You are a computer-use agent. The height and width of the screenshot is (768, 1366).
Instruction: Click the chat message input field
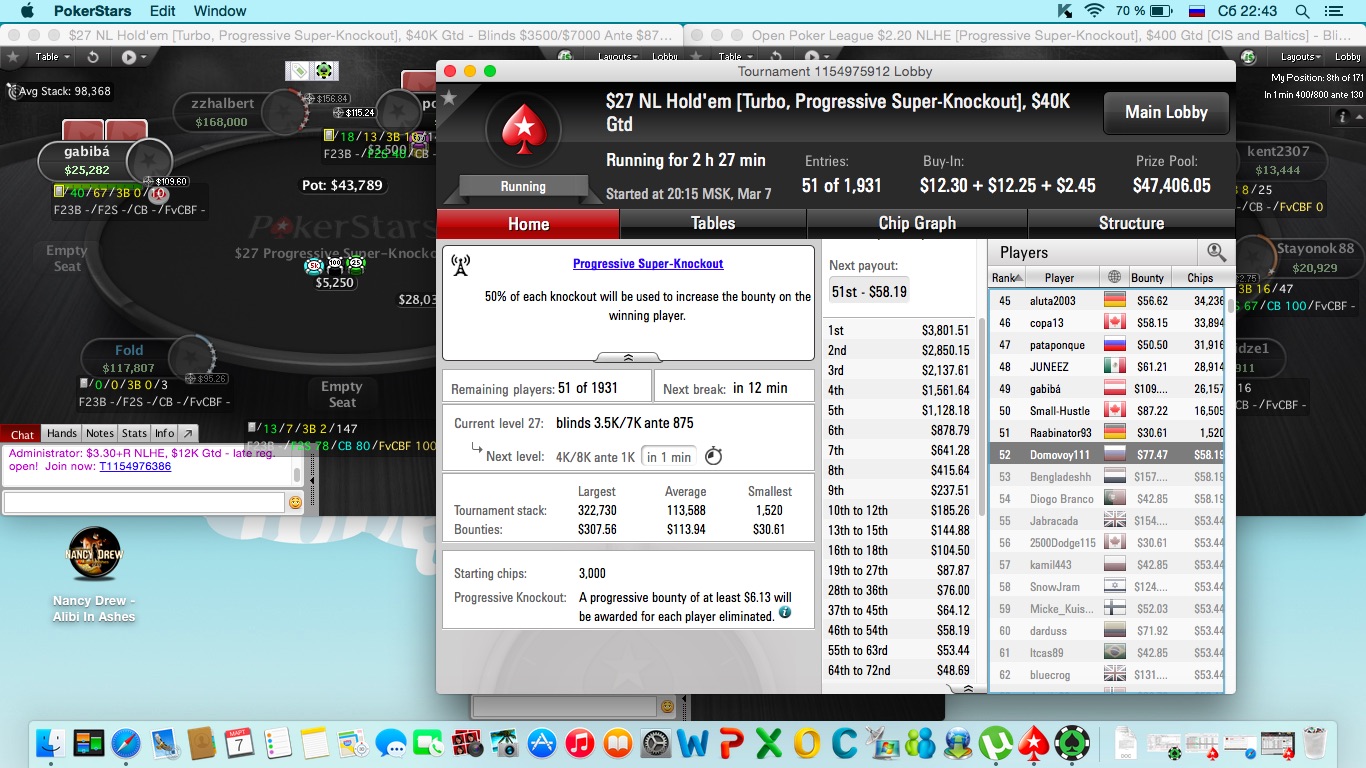pyautogui.click(x=143, y=502)
